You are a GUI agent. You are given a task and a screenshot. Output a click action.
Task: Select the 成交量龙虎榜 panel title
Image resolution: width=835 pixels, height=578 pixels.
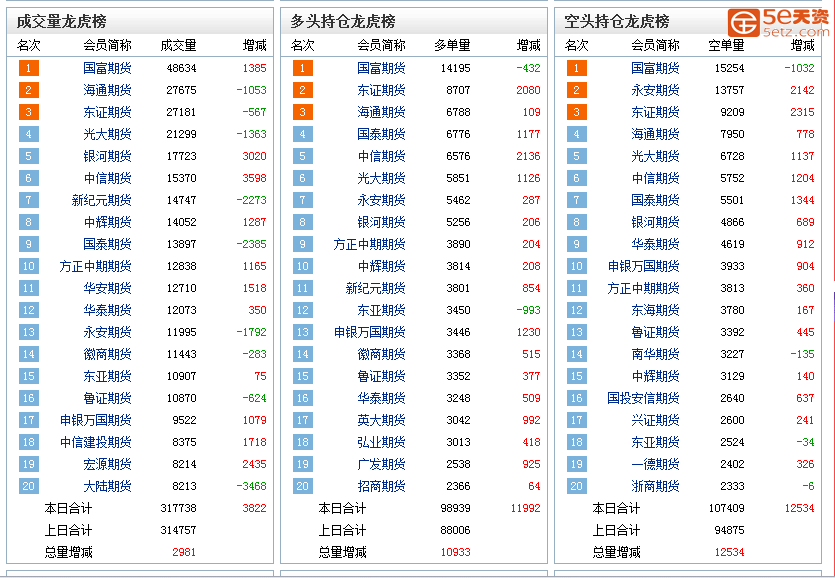tap(61, 21)
